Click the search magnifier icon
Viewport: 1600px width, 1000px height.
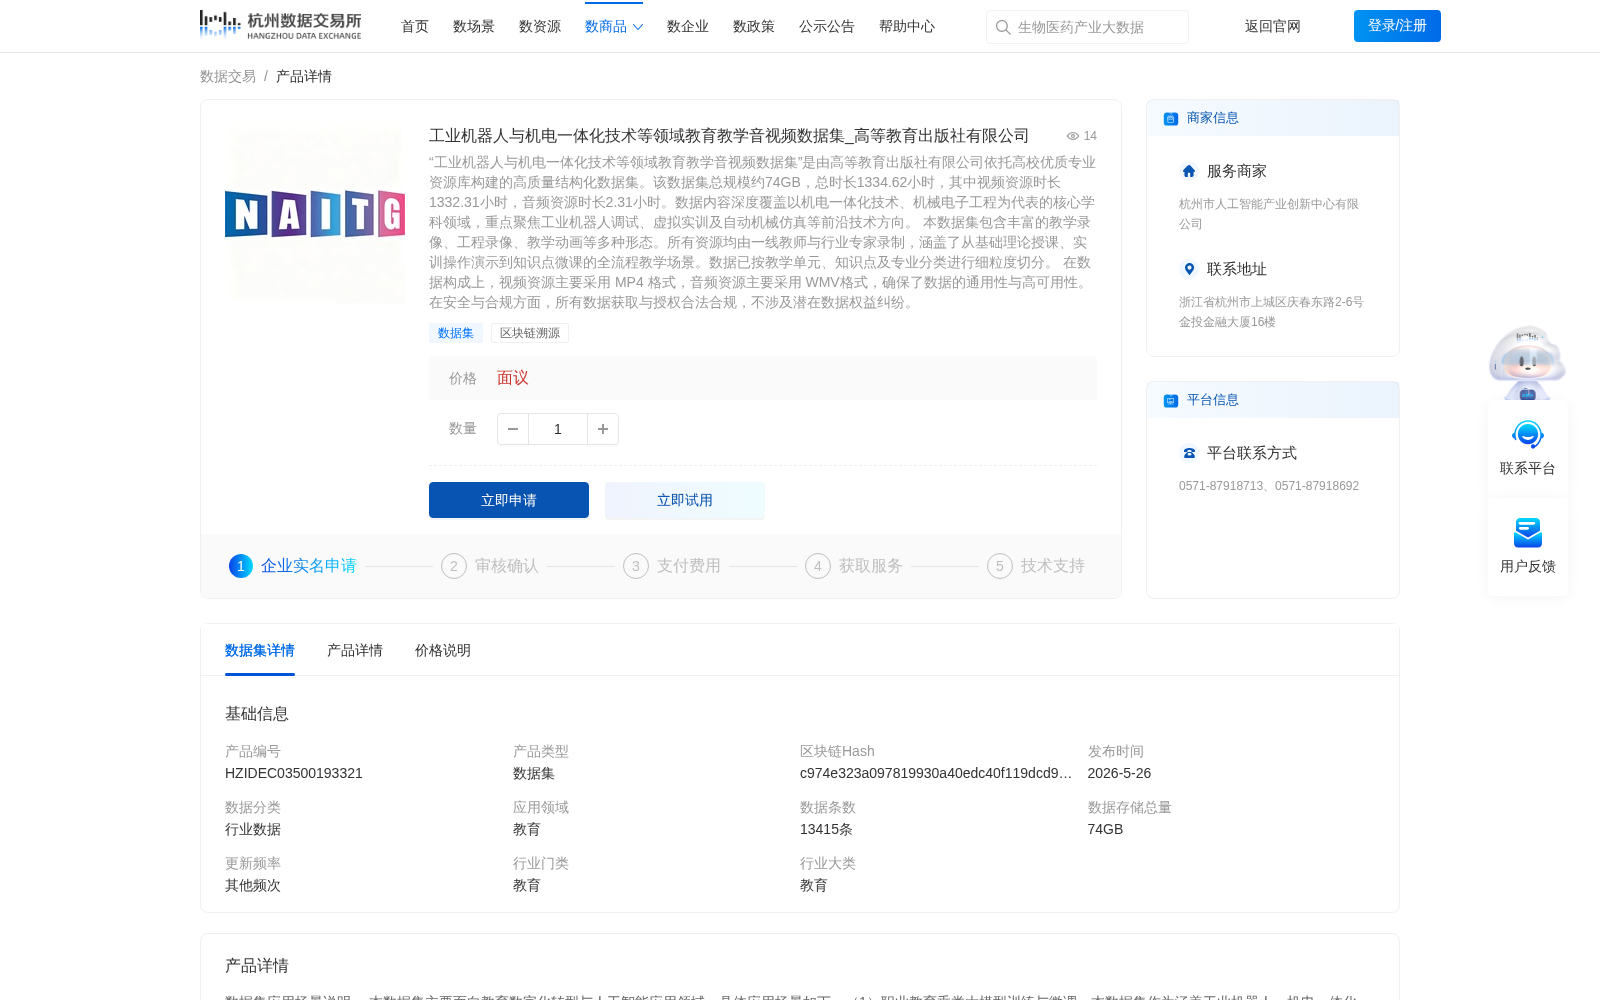1003,27
